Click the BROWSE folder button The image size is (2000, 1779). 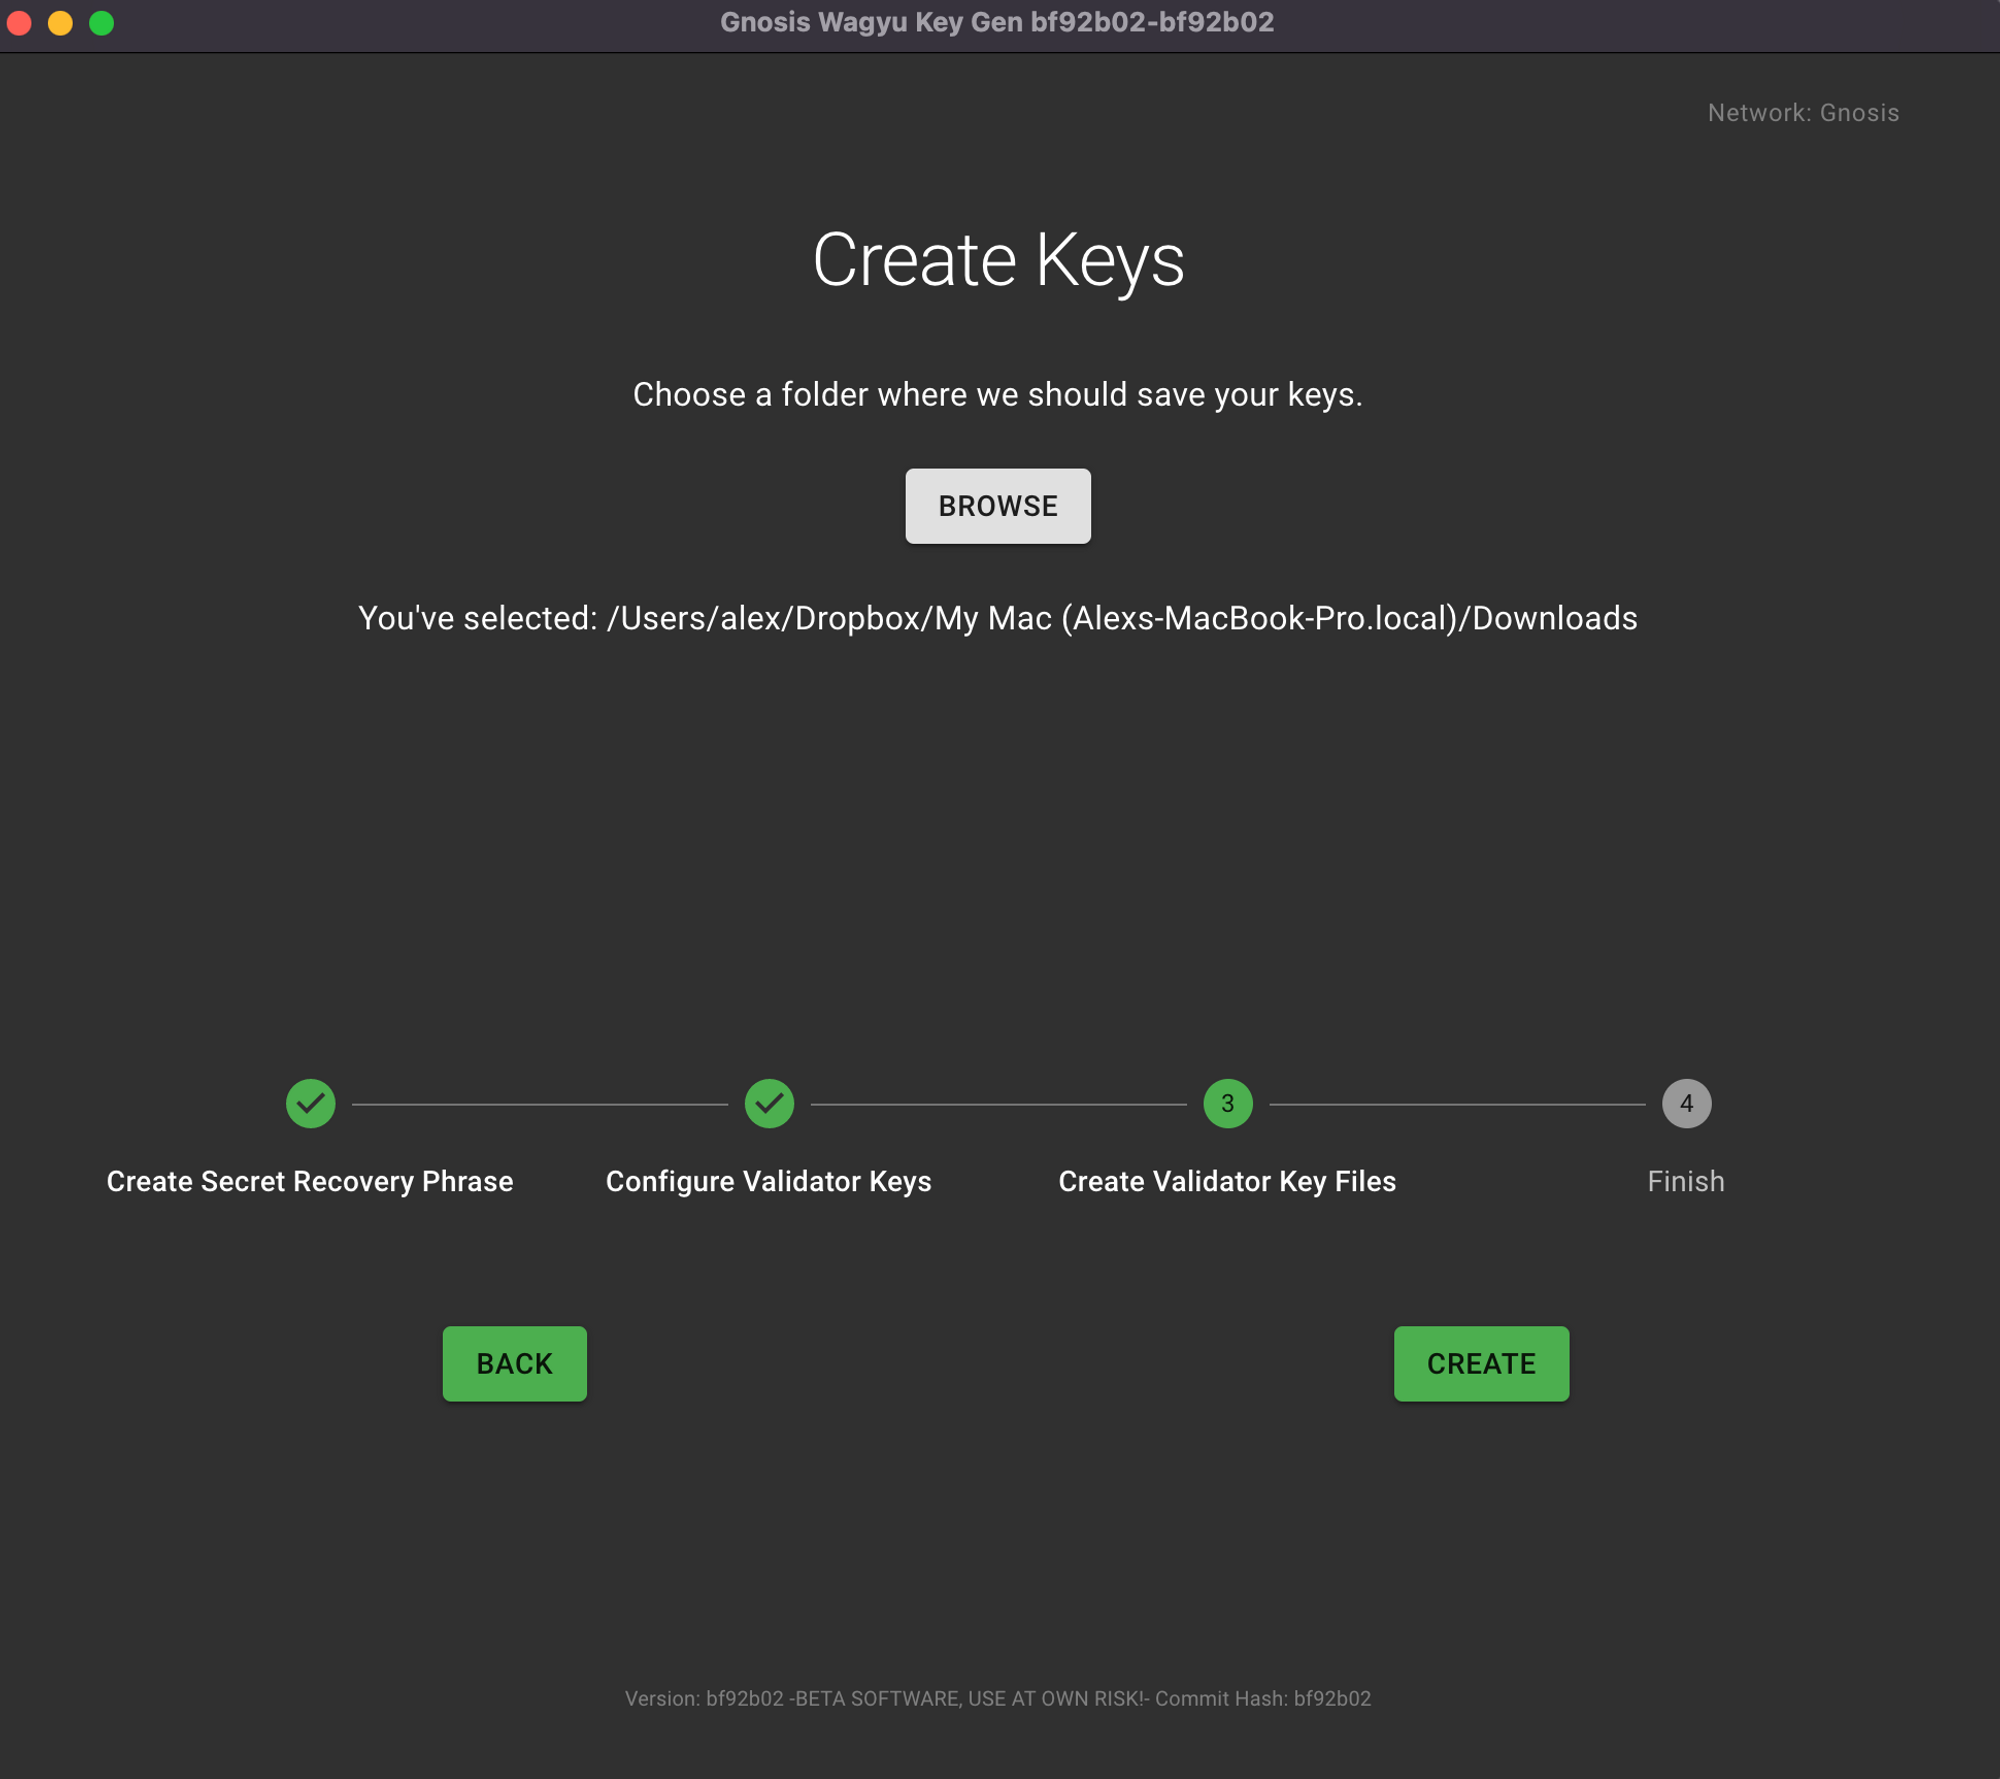click(997, 506)
